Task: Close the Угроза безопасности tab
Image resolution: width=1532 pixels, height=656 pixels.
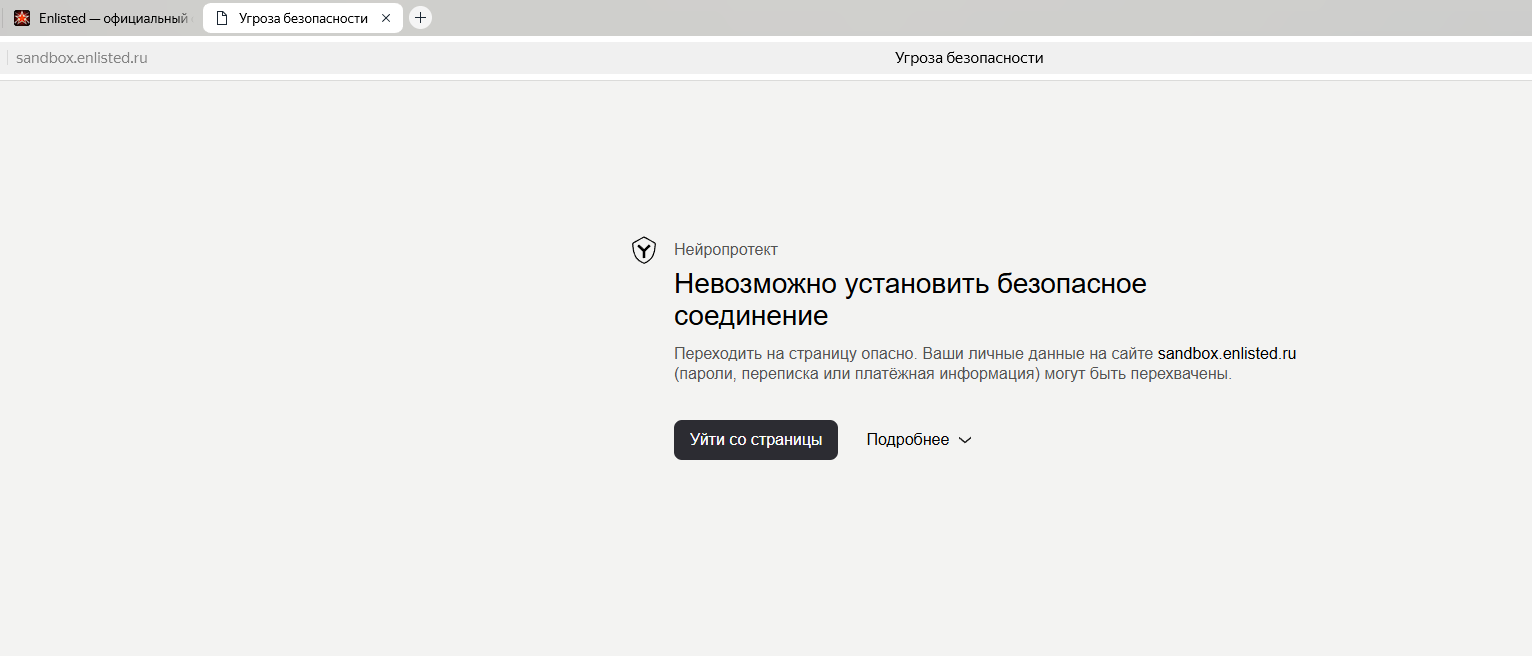Action: pos(386,18)
